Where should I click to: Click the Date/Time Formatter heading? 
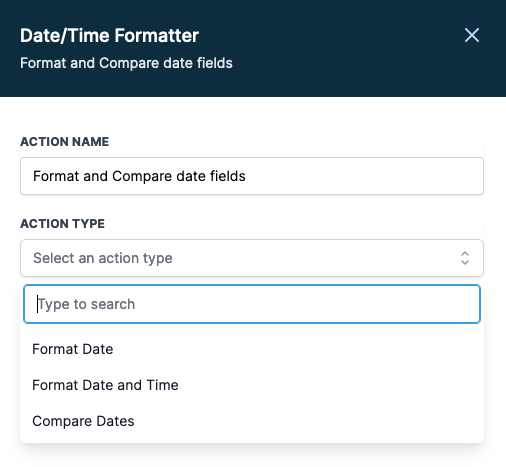pyautogui.click(x=109, y=36)
